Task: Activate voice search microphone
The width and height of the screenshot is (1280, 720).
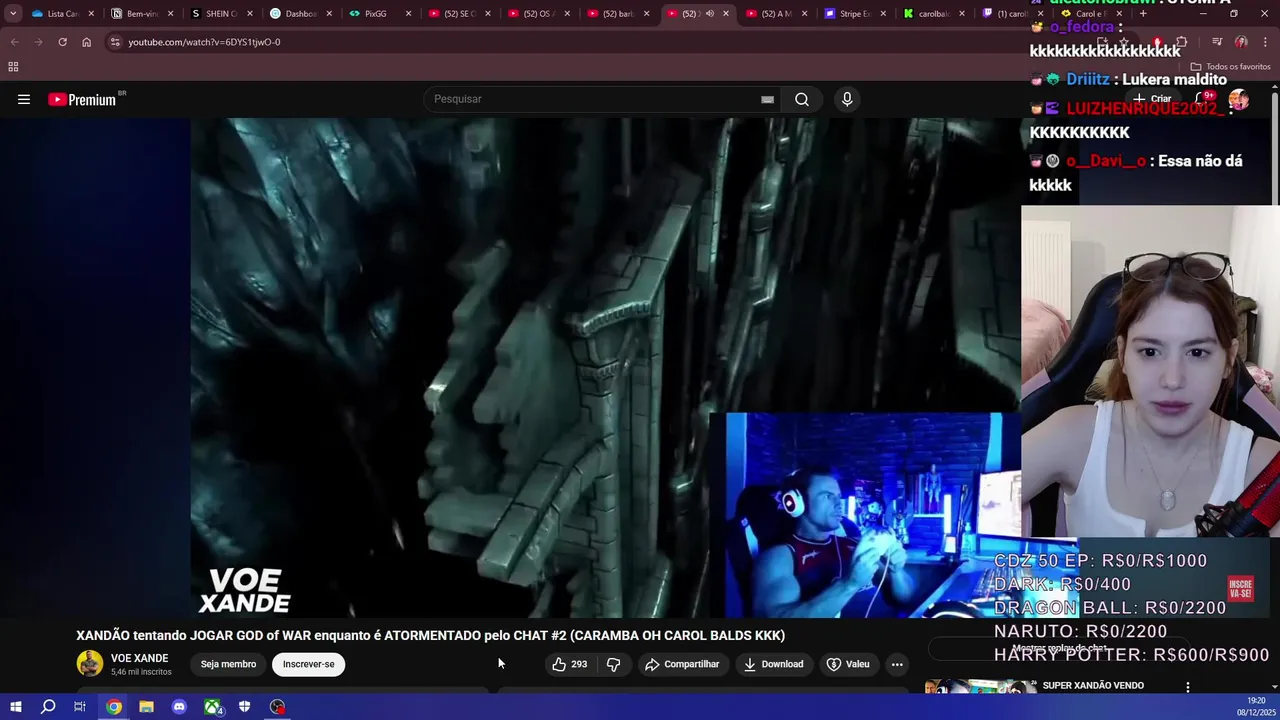Action: 847,99
